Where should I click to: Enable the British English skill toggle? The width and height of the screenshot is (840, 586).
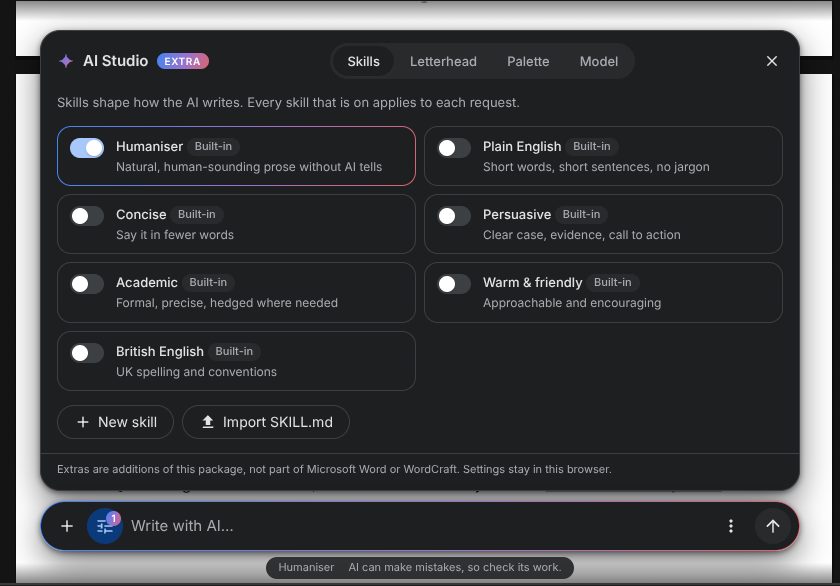(x=87, y=353)
